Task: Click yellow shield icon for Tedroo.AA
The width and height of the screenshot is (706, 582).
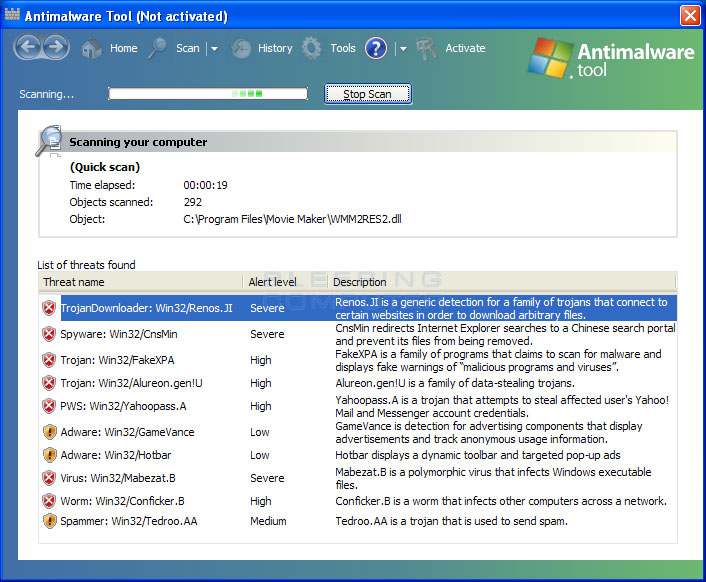Action: pyautogui.click(x=50, y=521)
